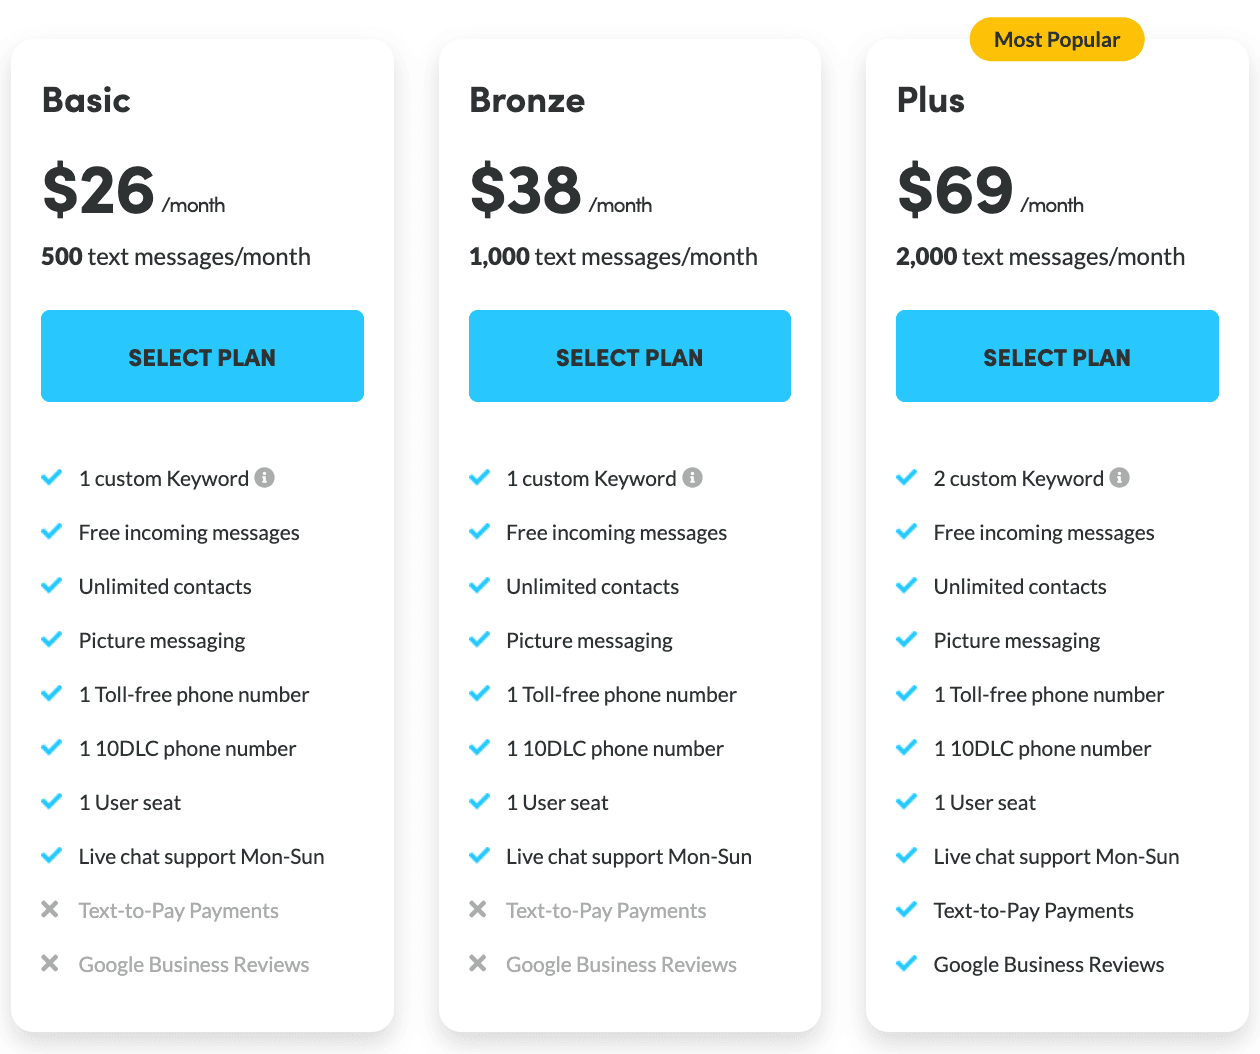Click info icon beside Basic custom Keyword
This screenshot has width=1260, height=1054.
coord(264,478)
